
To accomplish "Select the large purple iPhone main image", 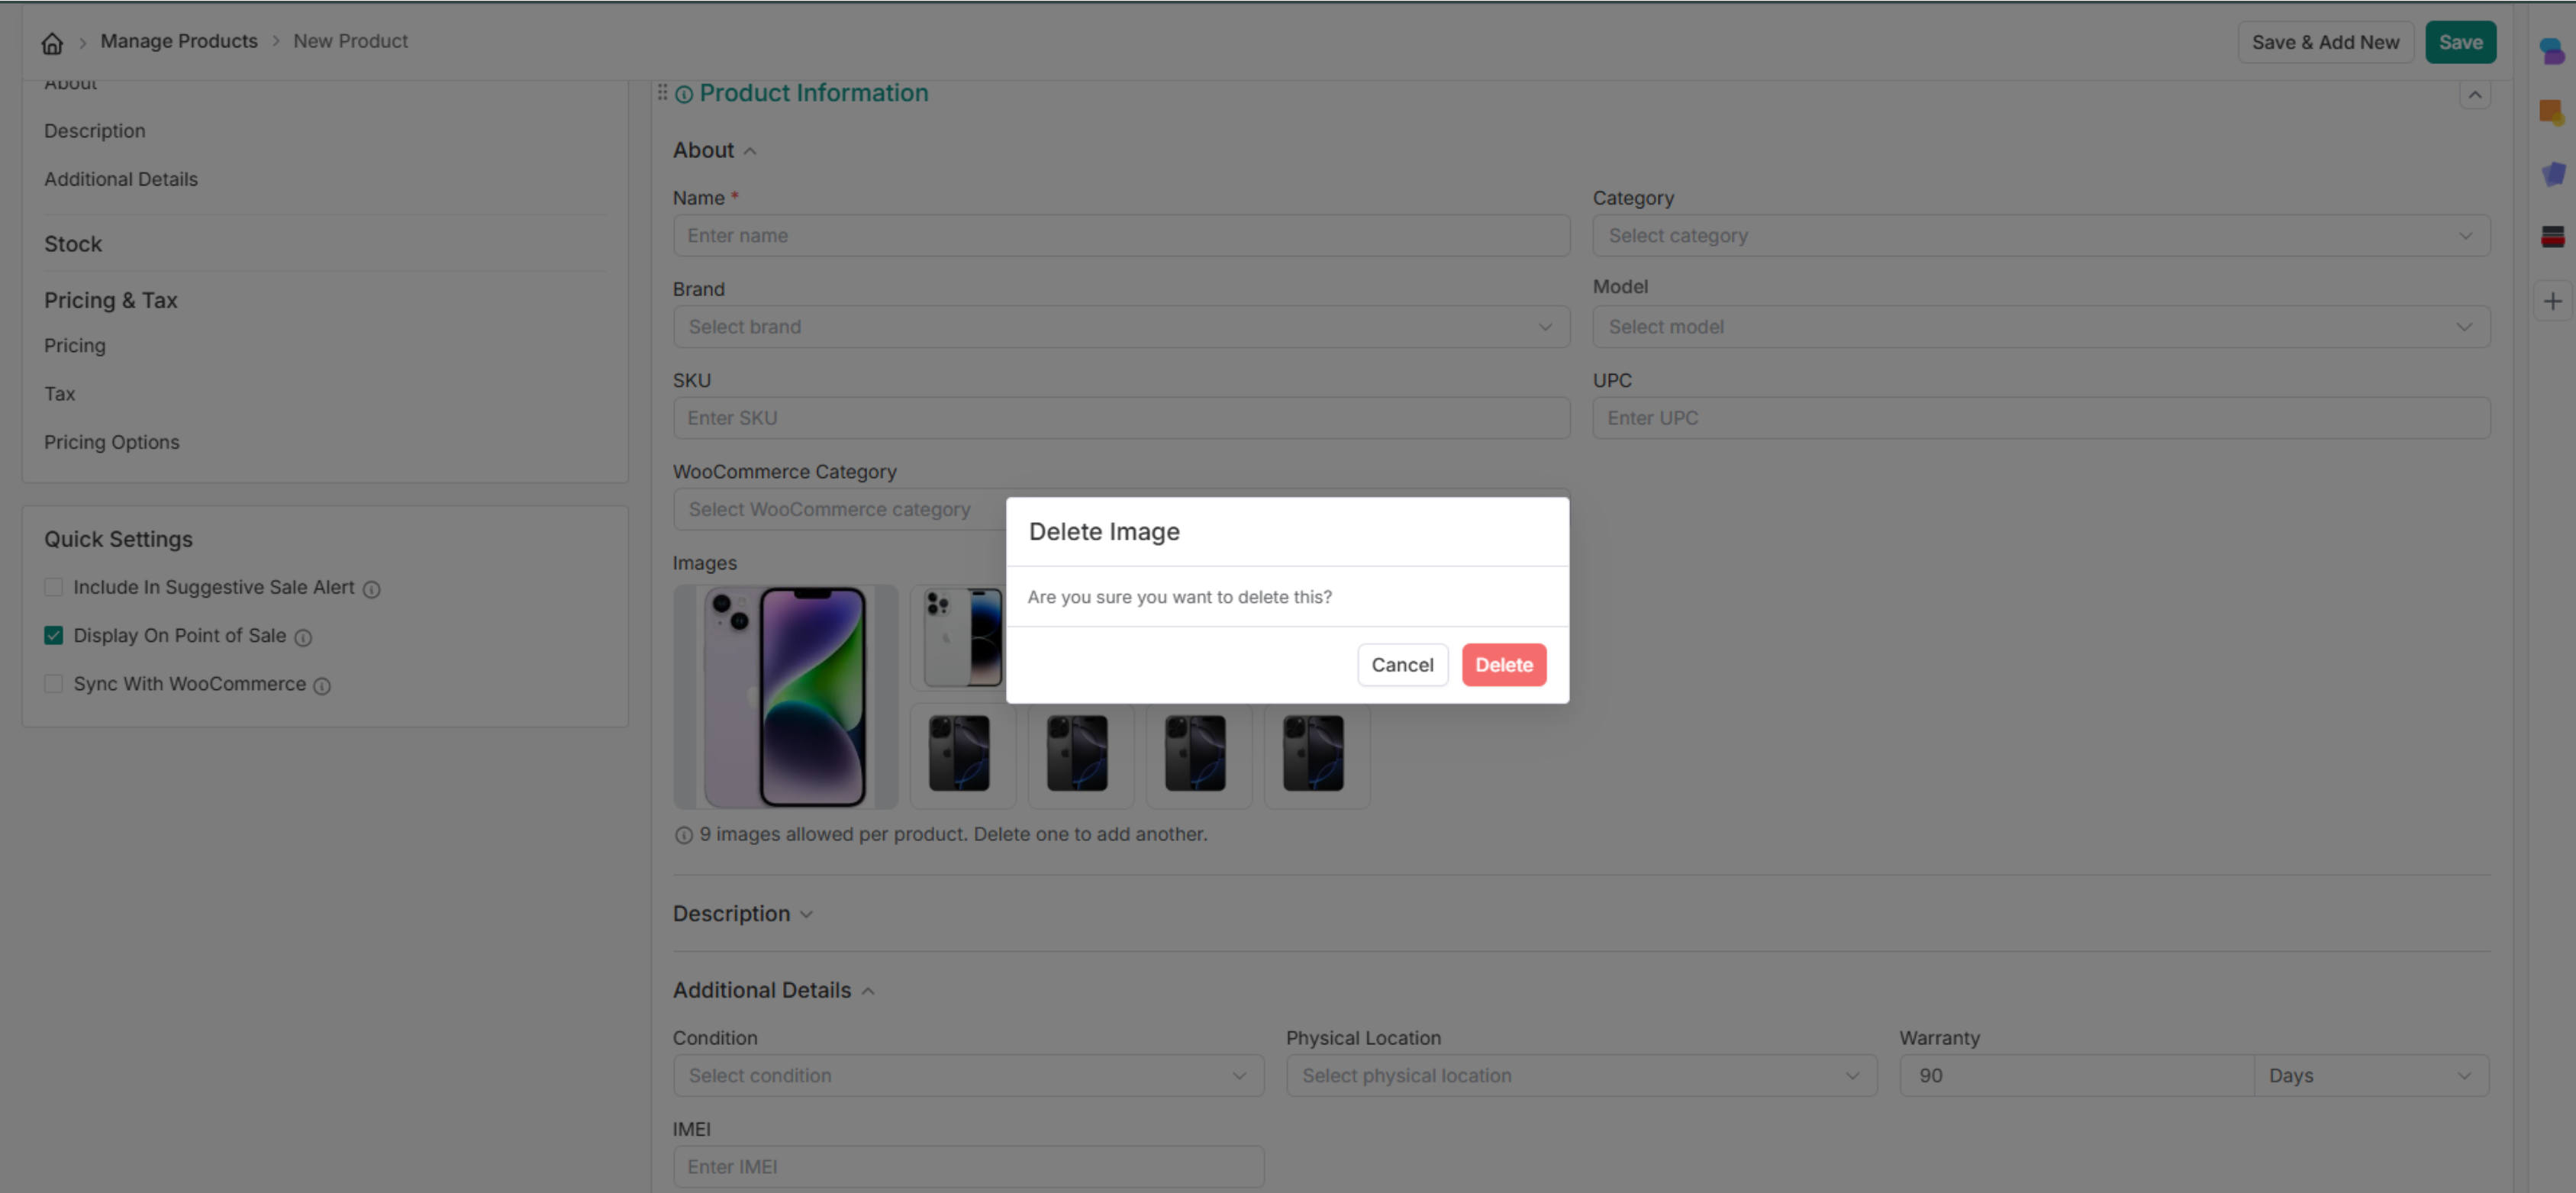I will 785,697.
